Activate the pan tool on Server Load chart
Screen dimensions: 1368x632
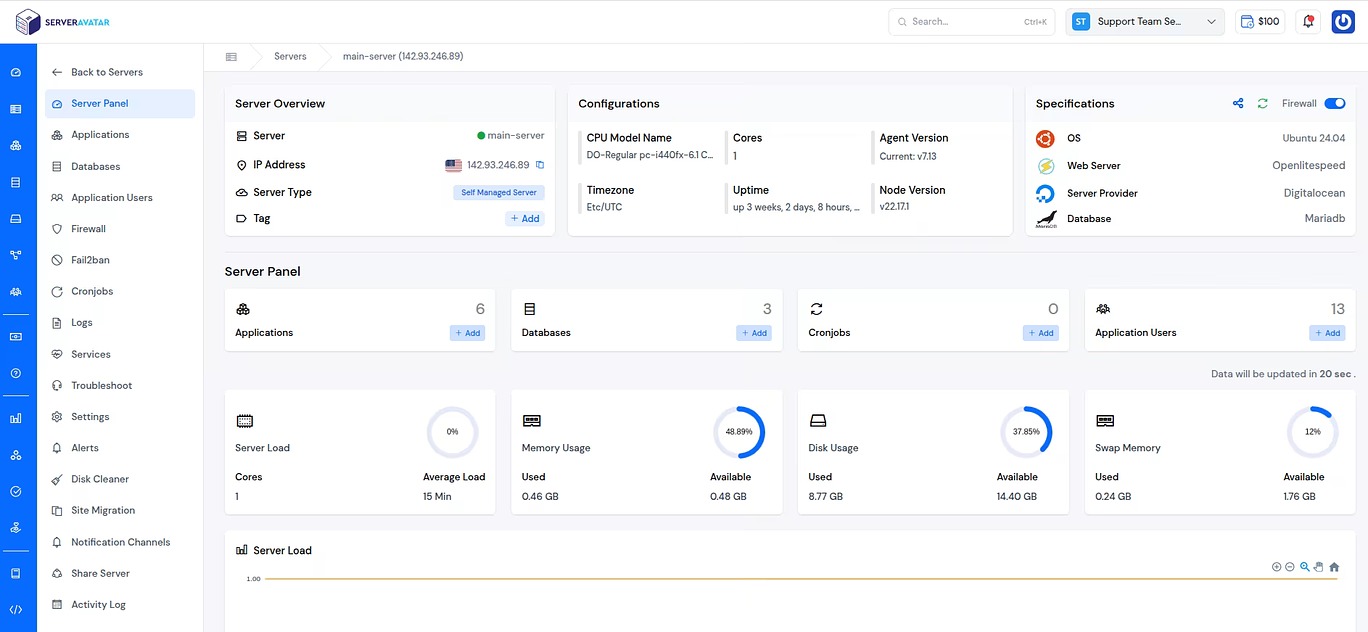tap(1318, 566)
